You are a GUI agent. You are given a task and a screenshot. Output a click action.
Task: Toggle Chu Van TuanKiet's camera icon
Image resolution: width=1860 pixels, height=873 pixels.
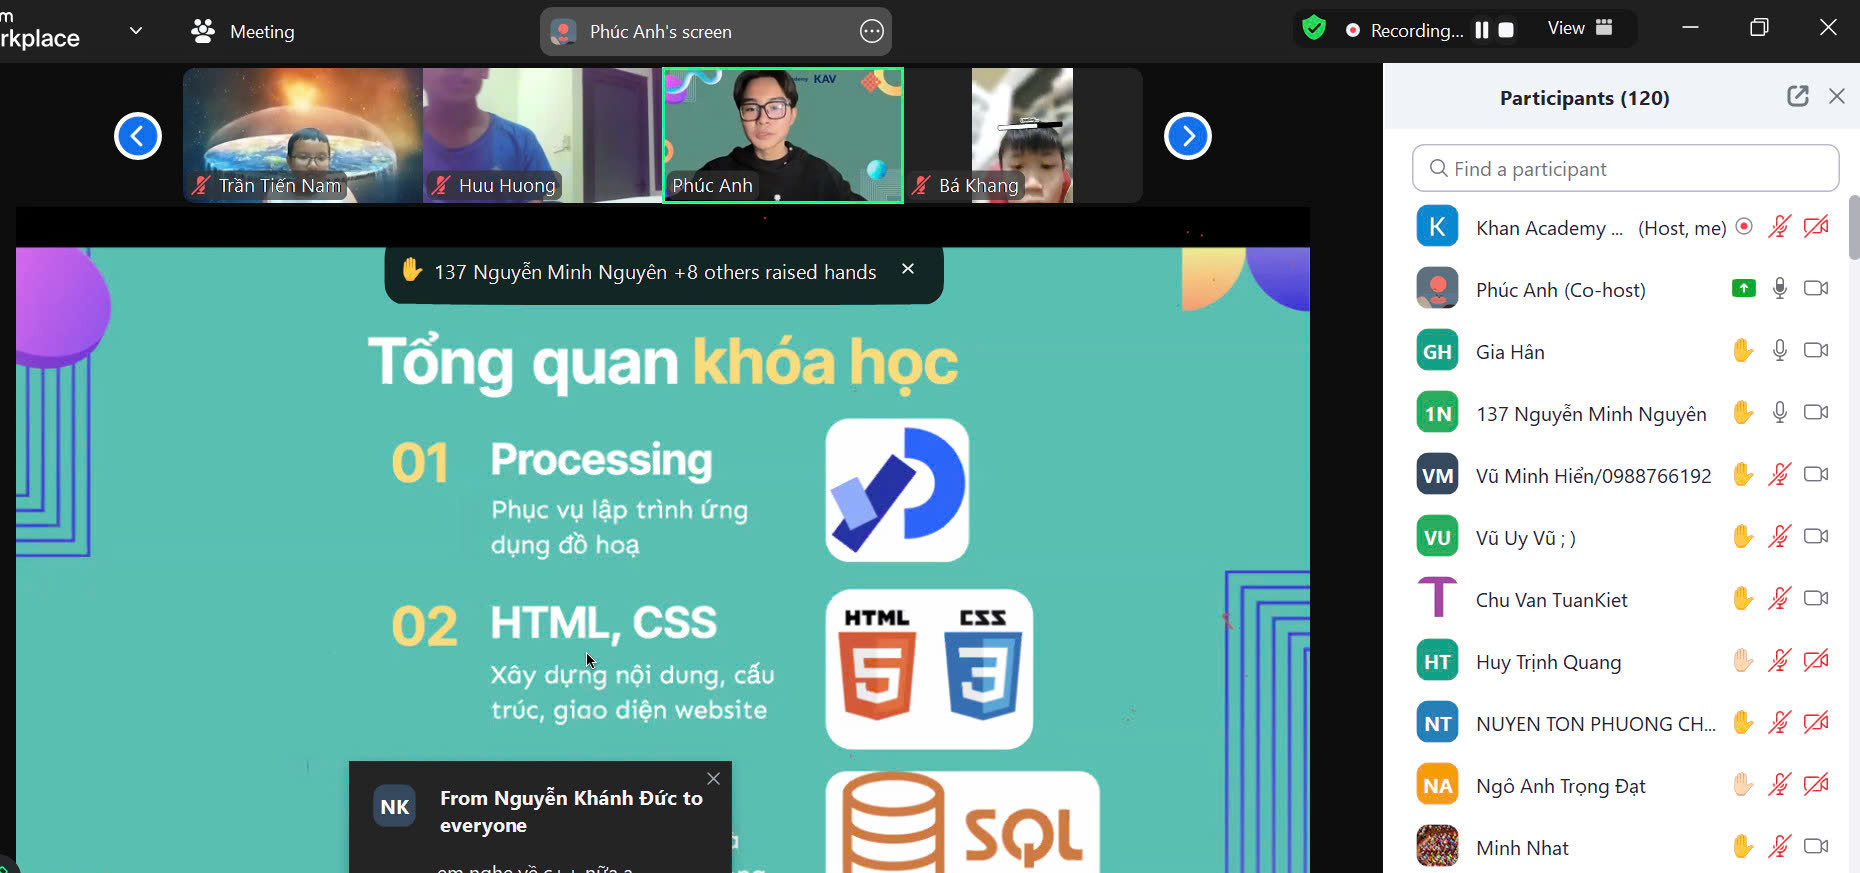tap(1816, 599)
